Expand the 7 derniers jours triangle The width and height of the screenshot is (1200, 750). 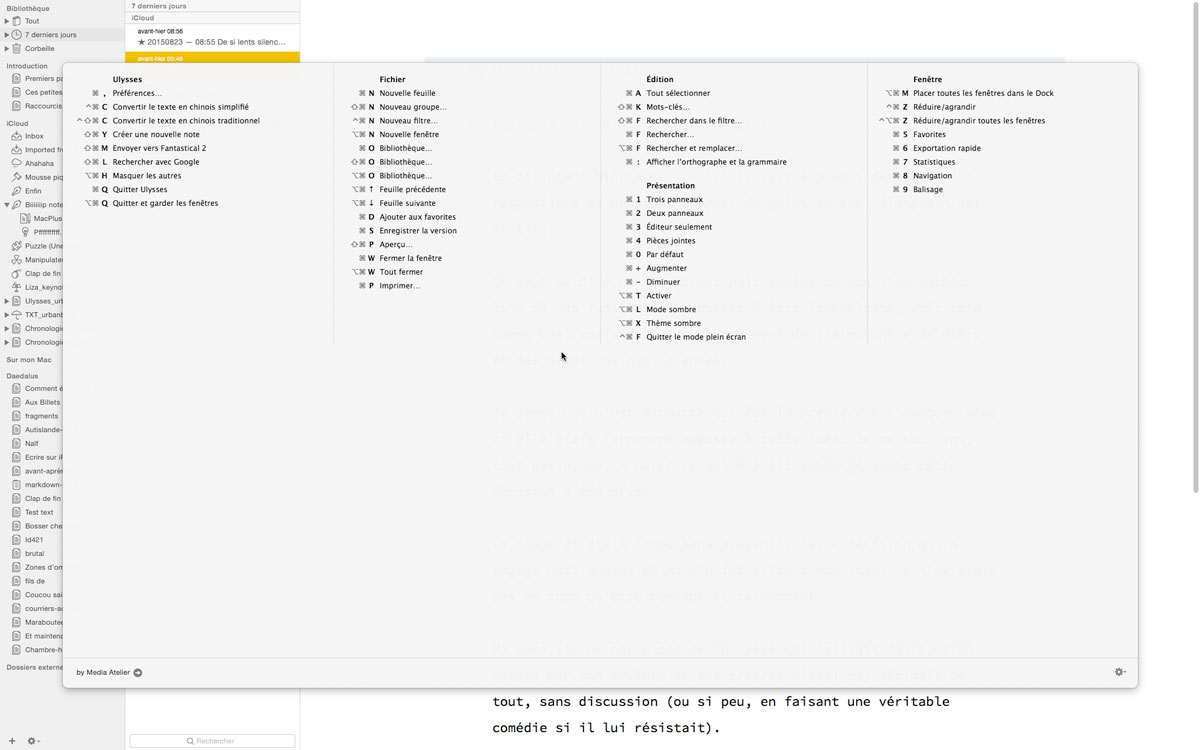7,35
